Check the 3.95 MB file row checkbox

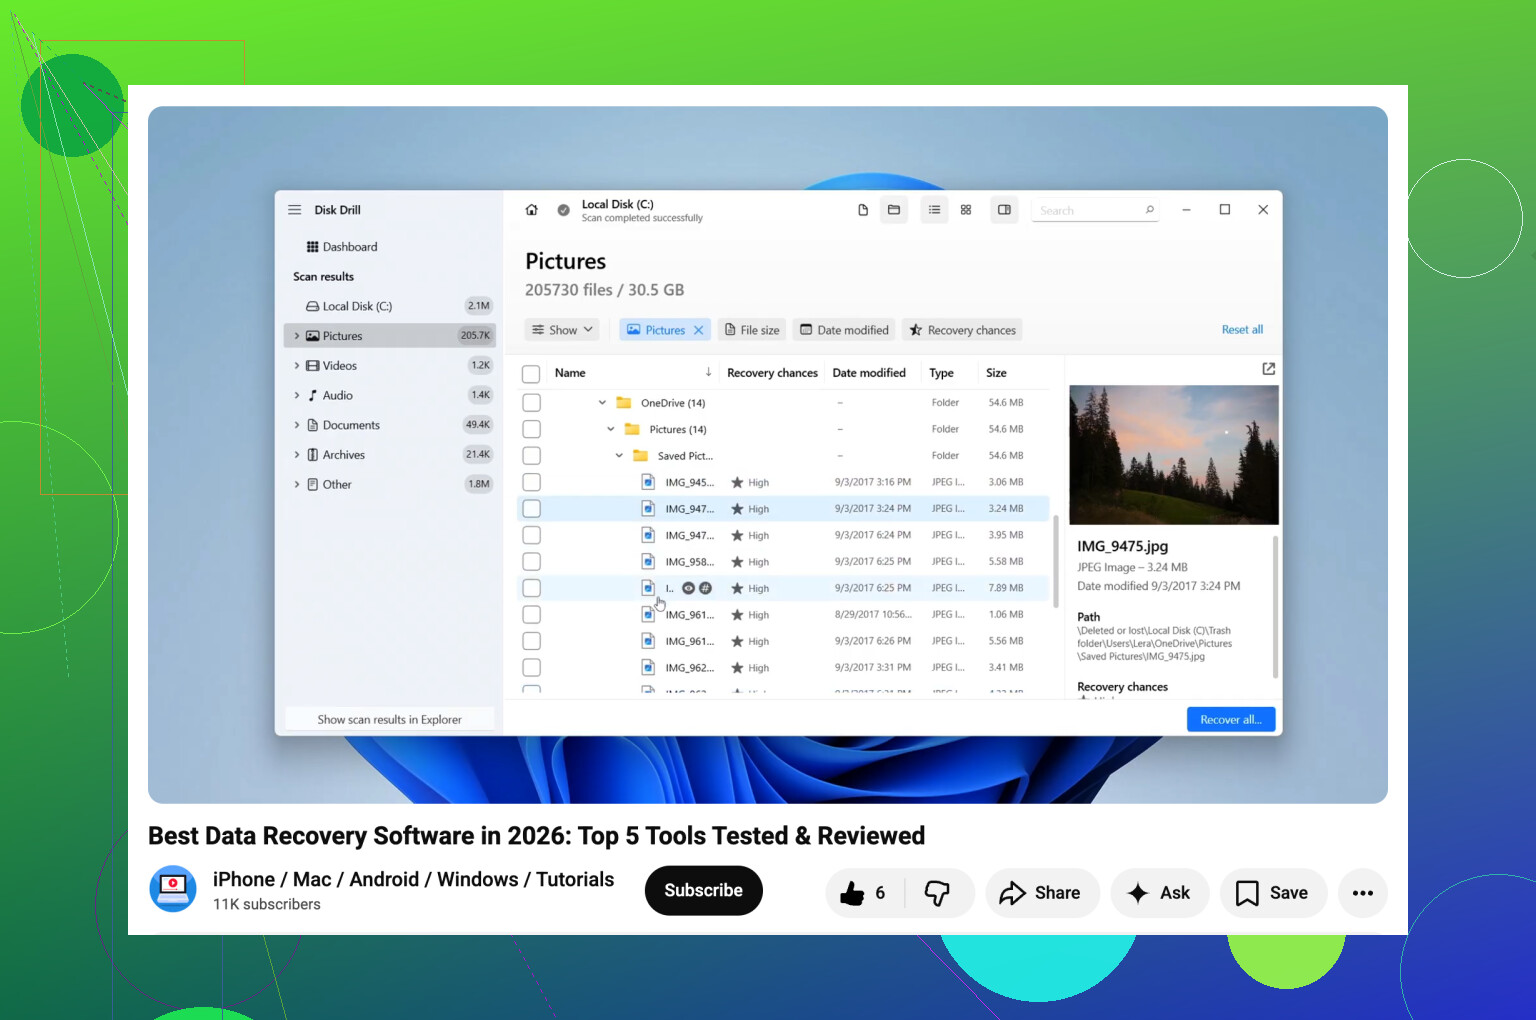(532, 535)
